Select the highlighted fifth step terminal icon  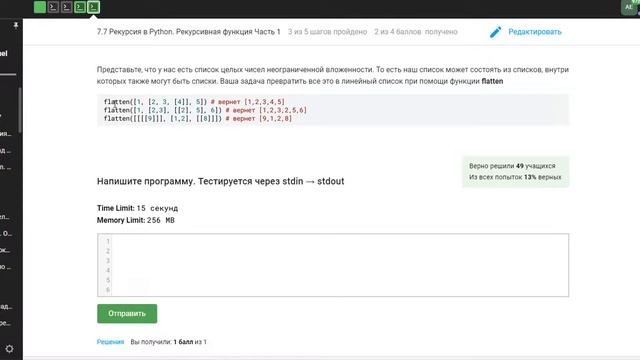pos(93,7)
